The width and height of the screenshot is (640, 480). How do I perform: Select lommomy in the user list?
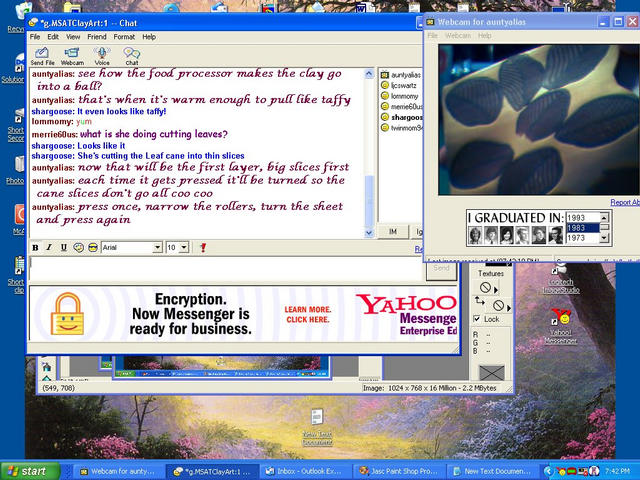tap(401, 96)
